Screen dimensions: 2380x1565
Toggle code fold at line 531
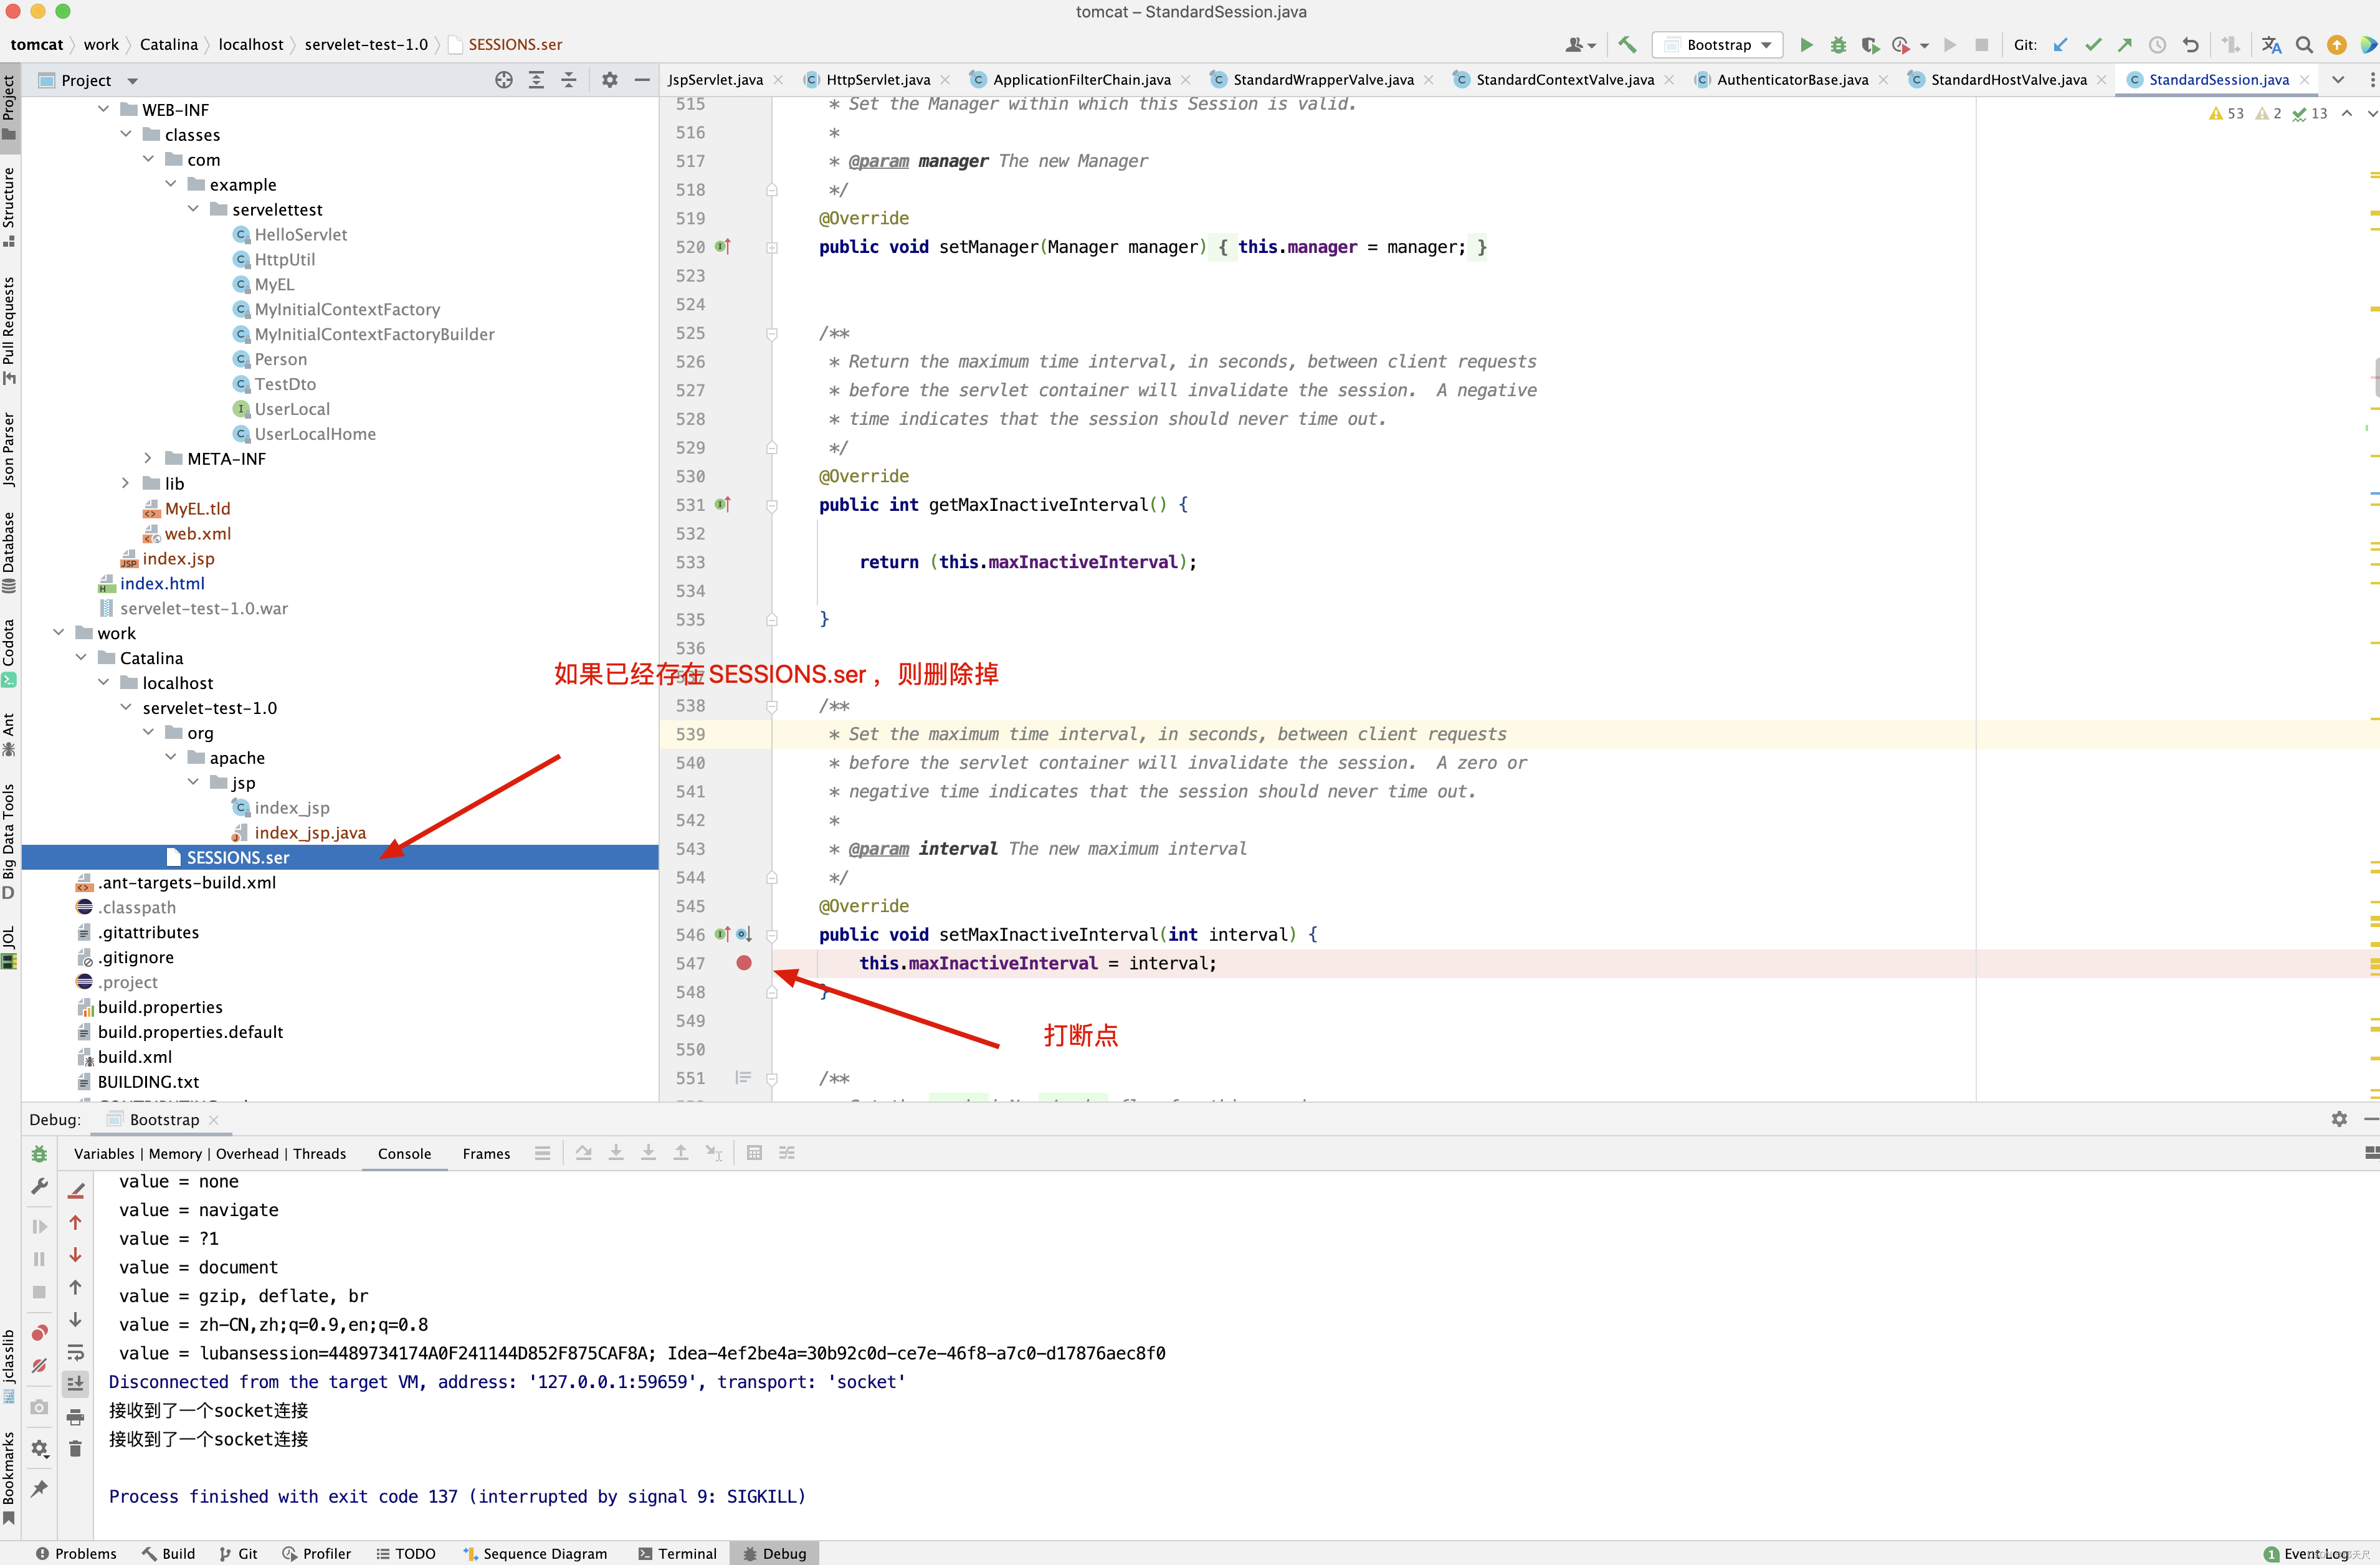[772, 506]
